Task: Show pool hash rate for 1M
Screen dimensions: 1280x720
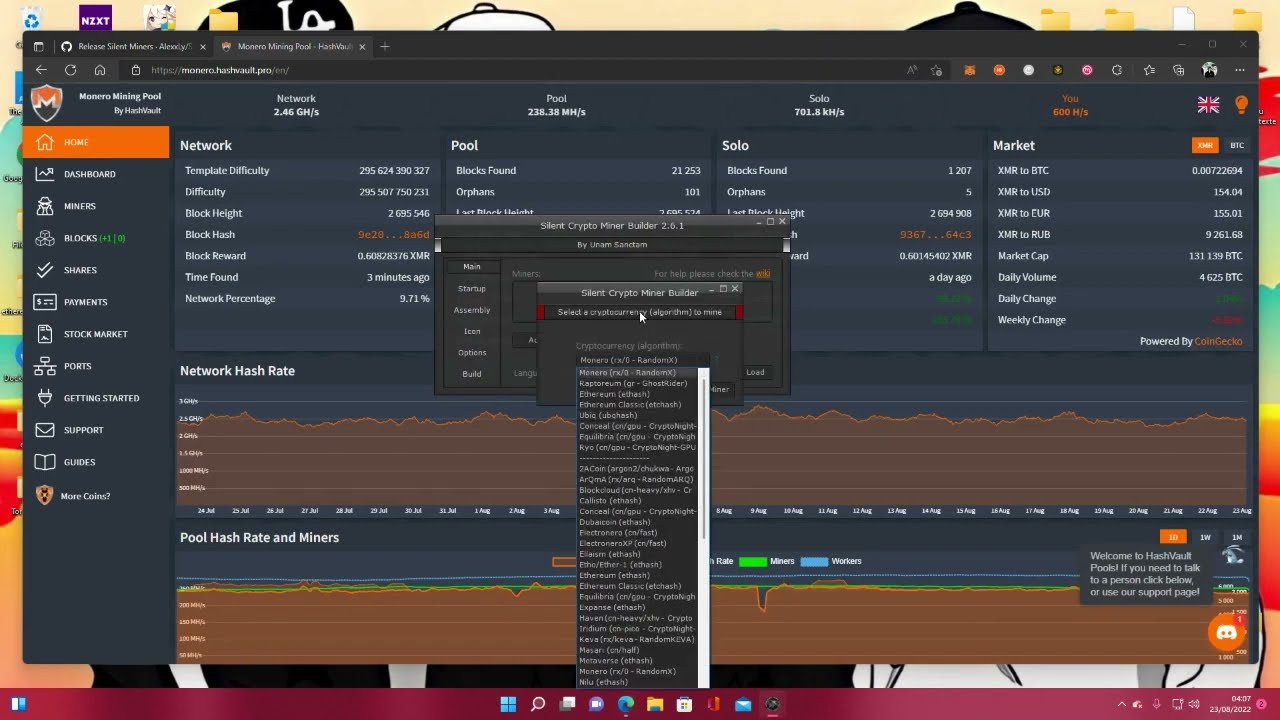Action: (1237, 537)
